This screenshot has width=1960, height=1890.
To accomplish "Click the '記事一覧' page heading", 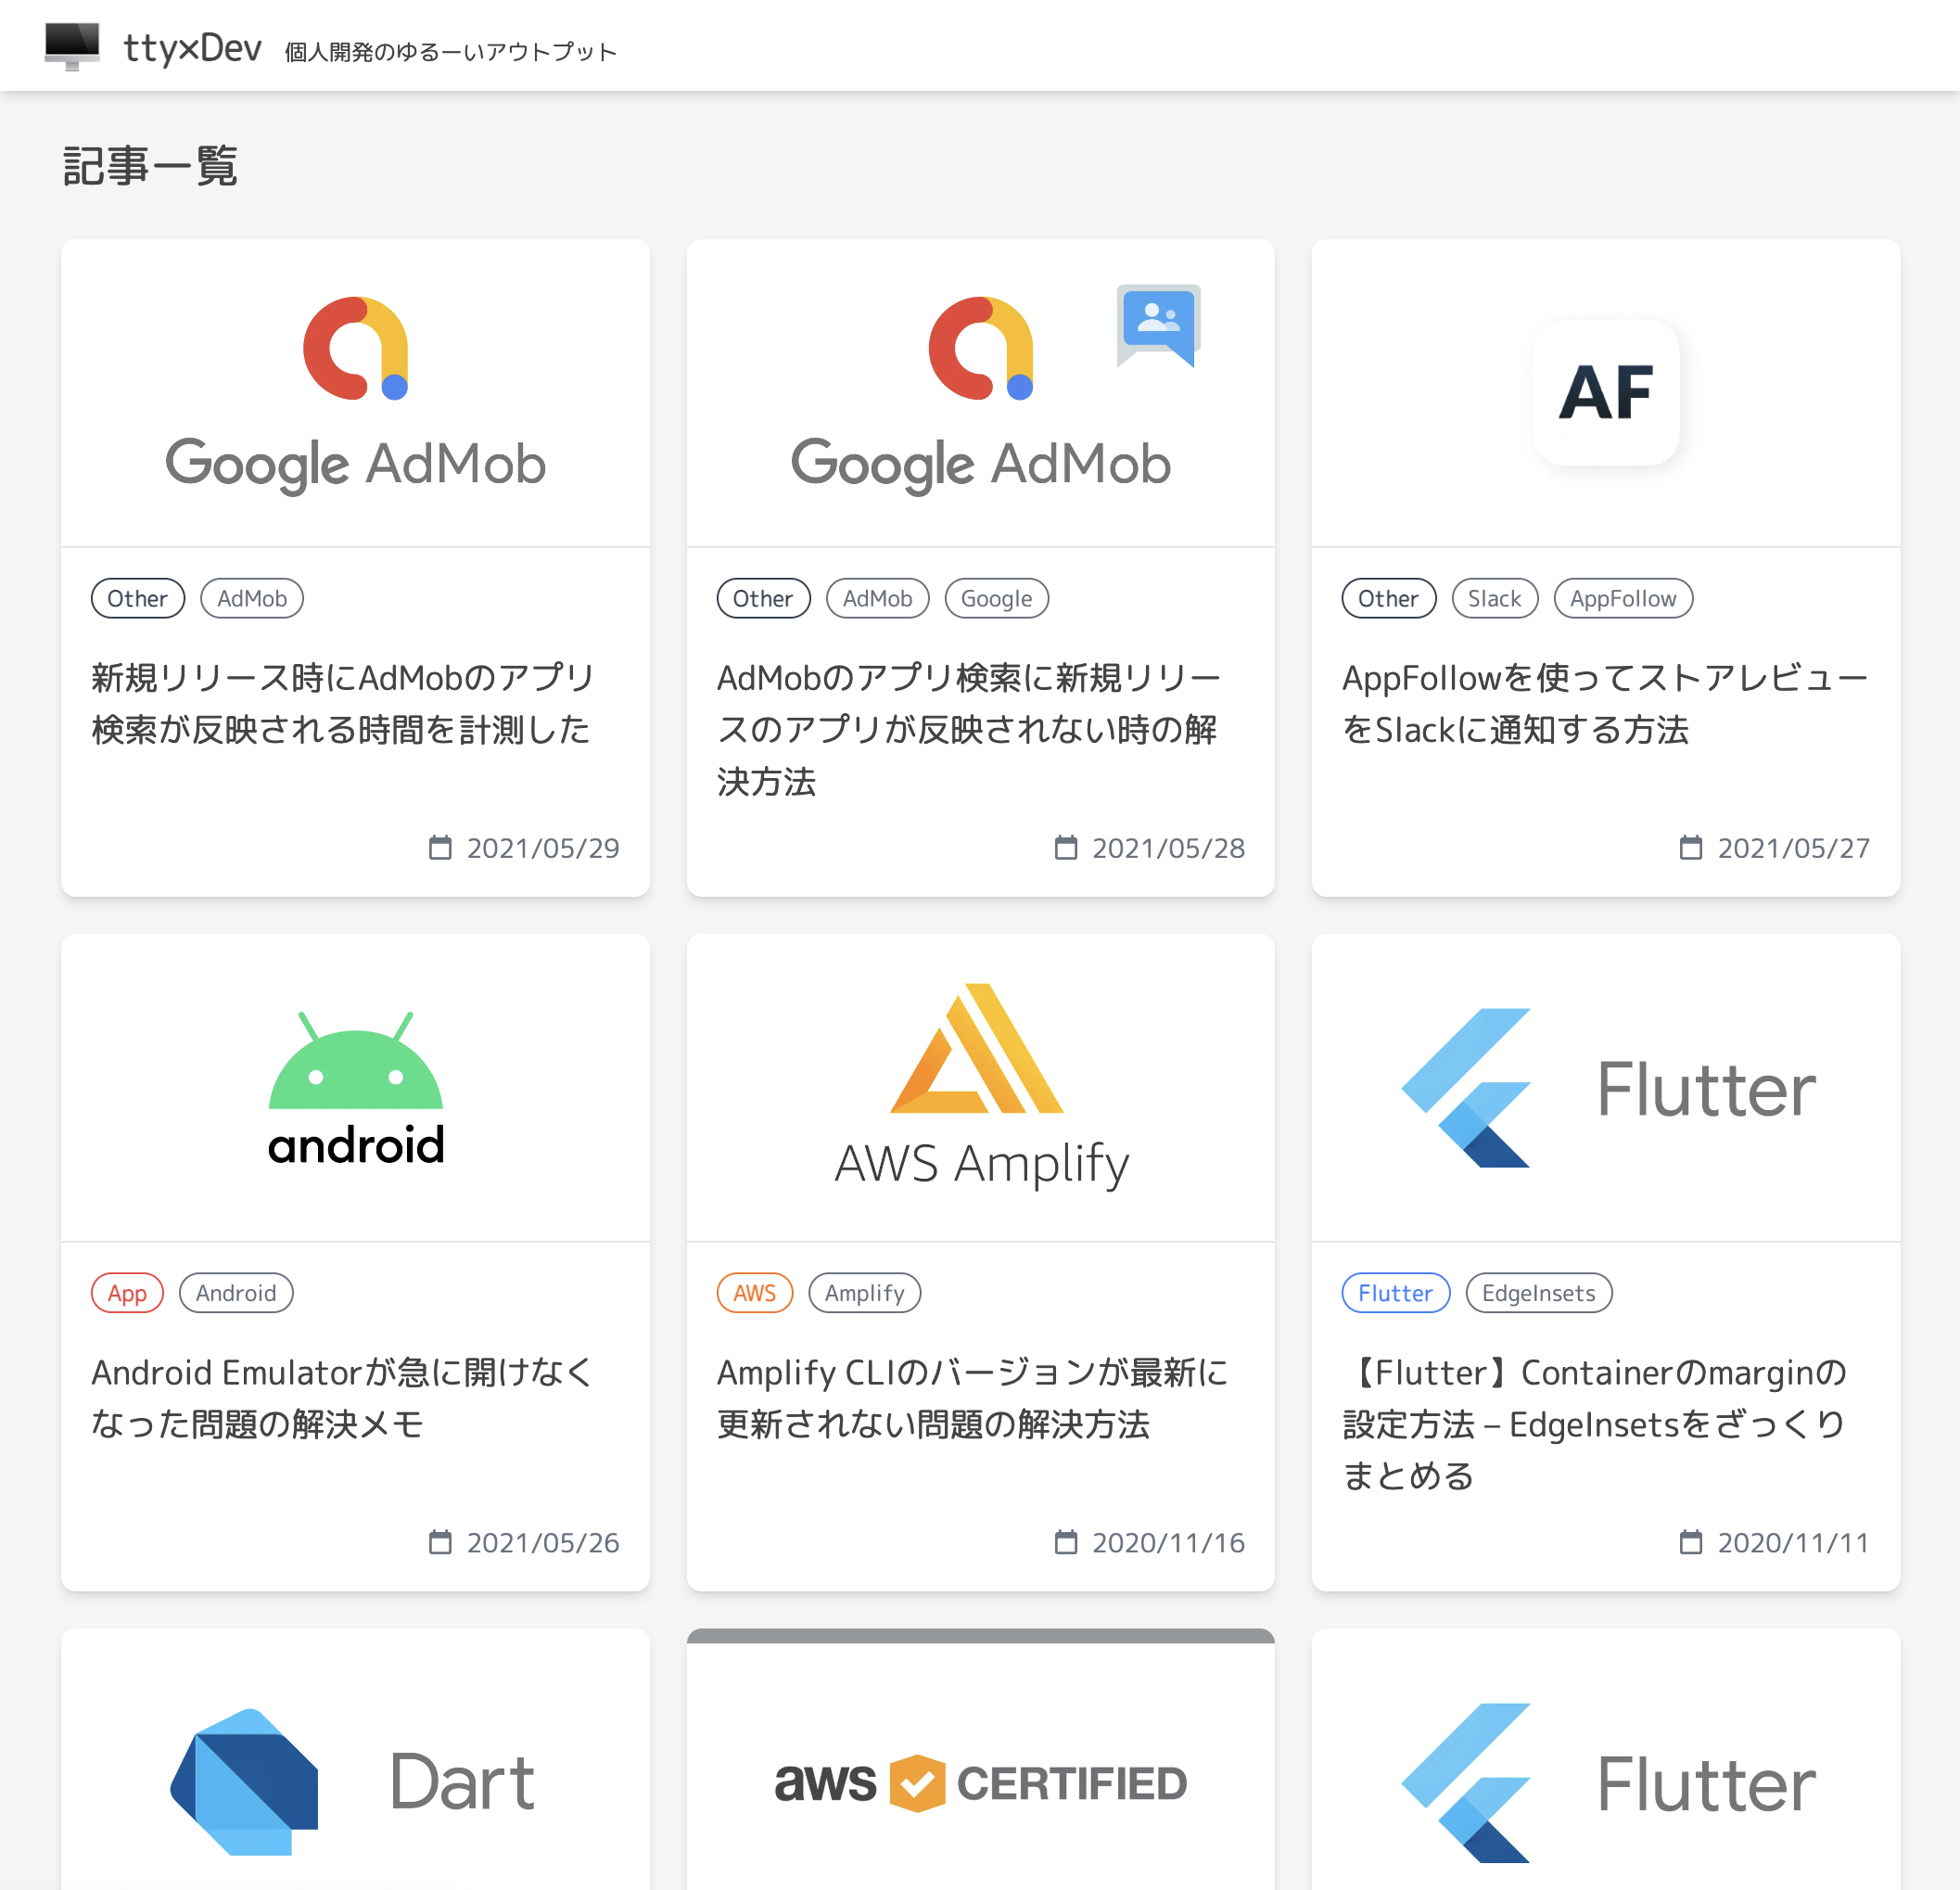I will pos(150,165).
